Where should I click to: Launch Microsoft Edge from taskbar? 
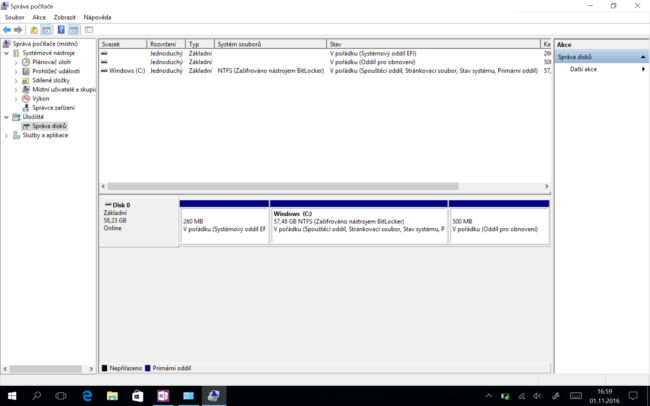pyautogui.click(x=87, y=396)
